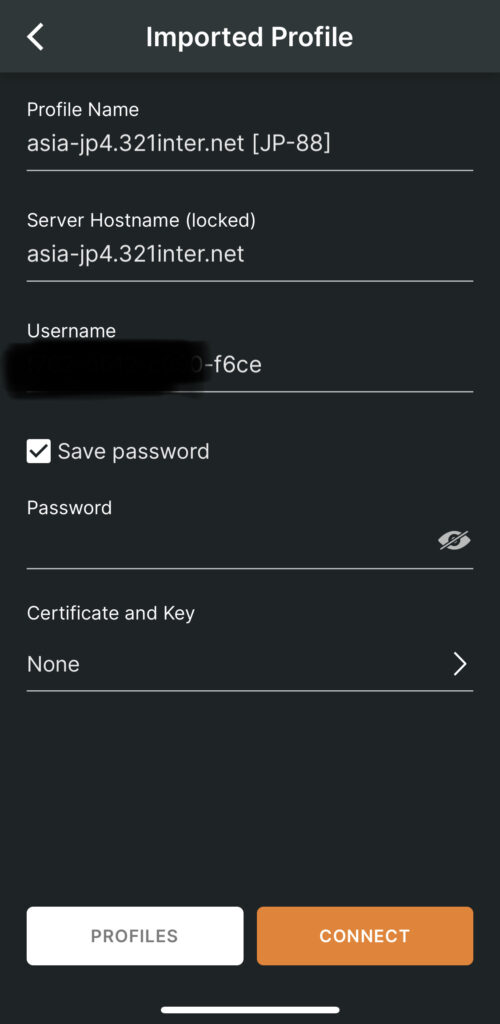Tap the Certificate and Key label
This screenshot has width=500, height=1024.
(111, 613)
